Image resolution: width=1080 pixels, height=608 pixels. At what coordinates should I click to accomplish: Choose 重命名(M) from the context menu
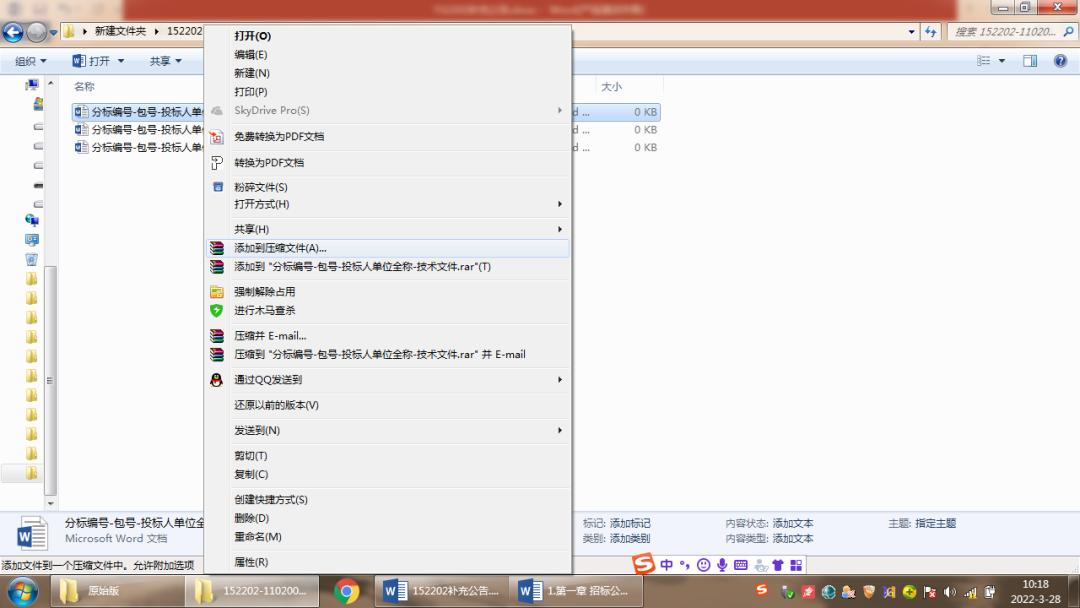pos(257,537)
